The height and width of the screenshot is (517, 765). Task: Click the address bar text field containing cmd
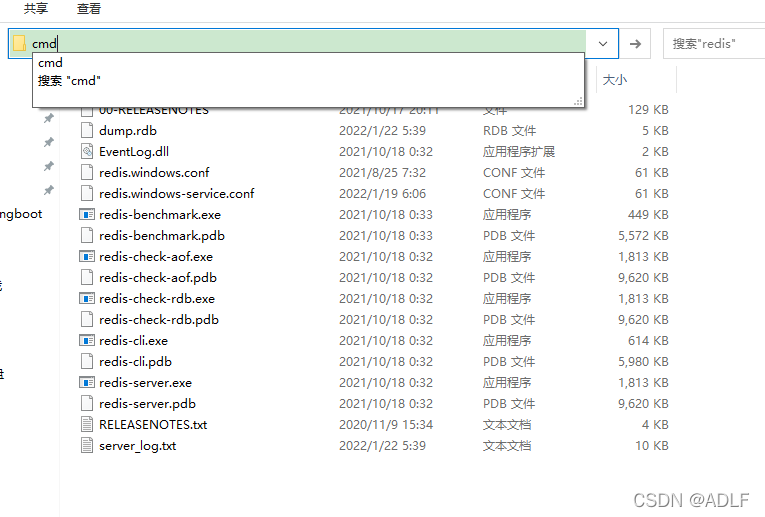coord(307,44)
